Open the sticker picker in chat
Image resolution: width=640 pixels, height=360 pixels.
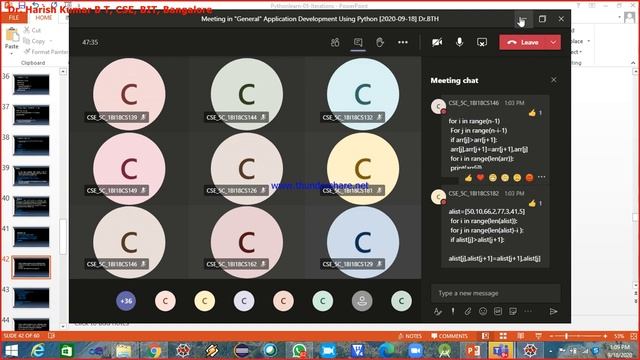coord(513,311)
